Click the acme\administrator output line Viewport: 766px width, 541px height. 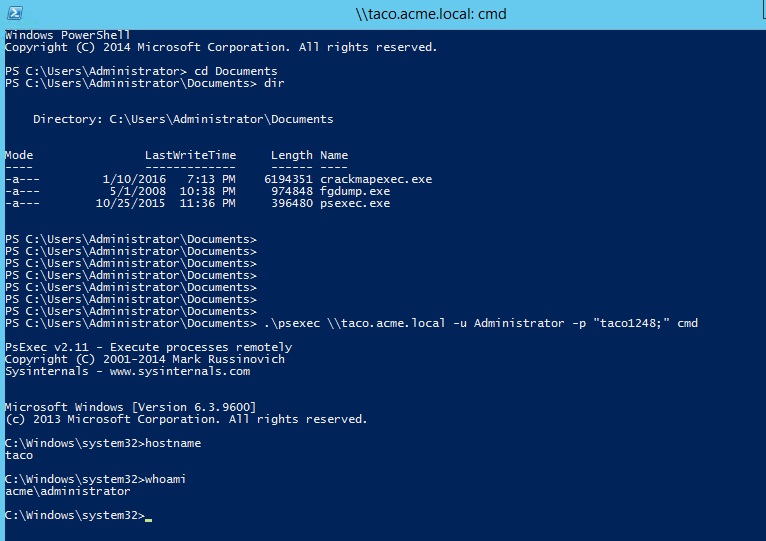click(67, 491)
